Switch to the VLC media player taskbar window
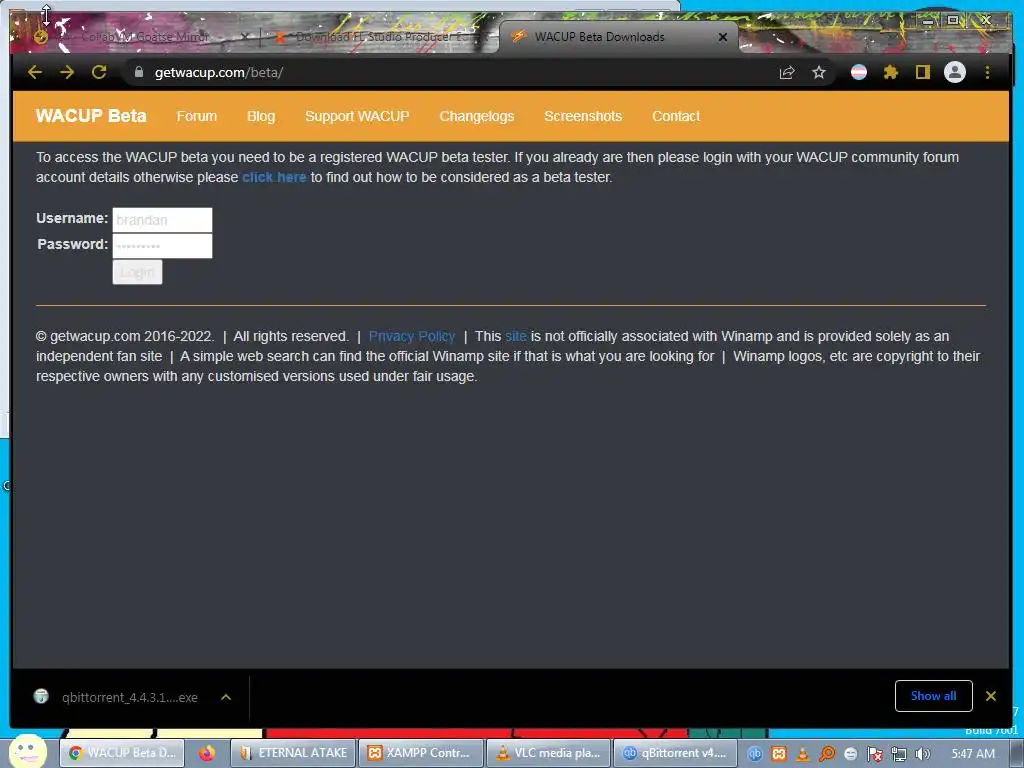This screenshot has height=768, width=1024. click(549, 753)
